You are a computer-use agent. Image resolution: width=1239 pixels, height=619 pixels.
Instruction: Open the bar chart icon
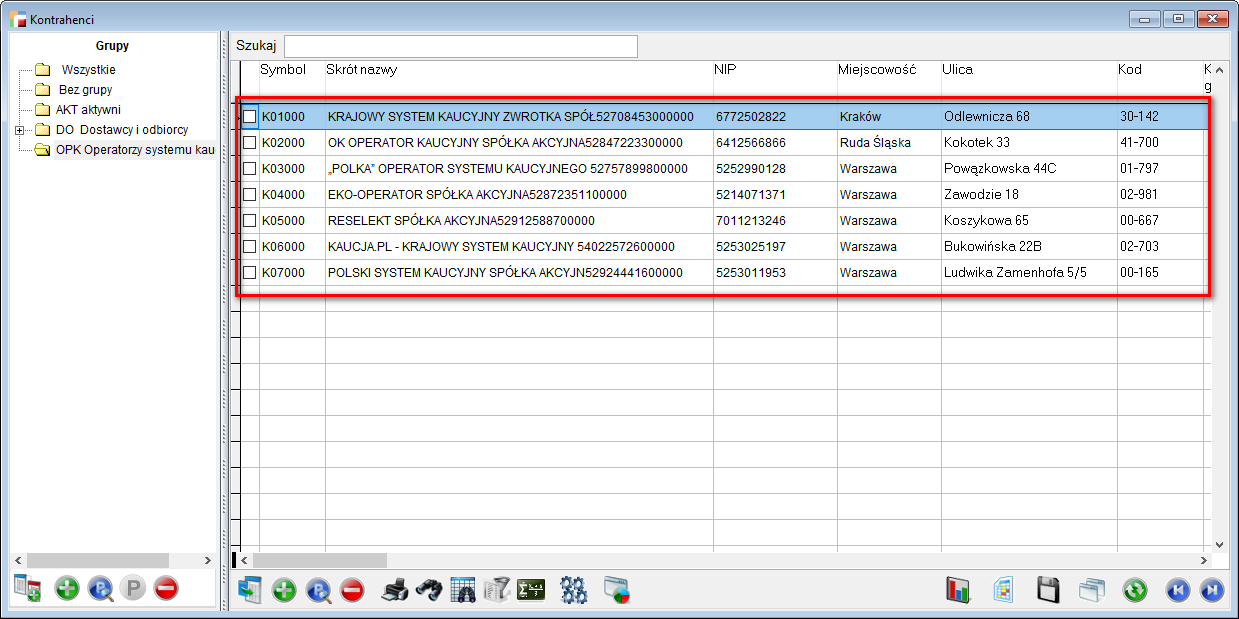[958, 590]
